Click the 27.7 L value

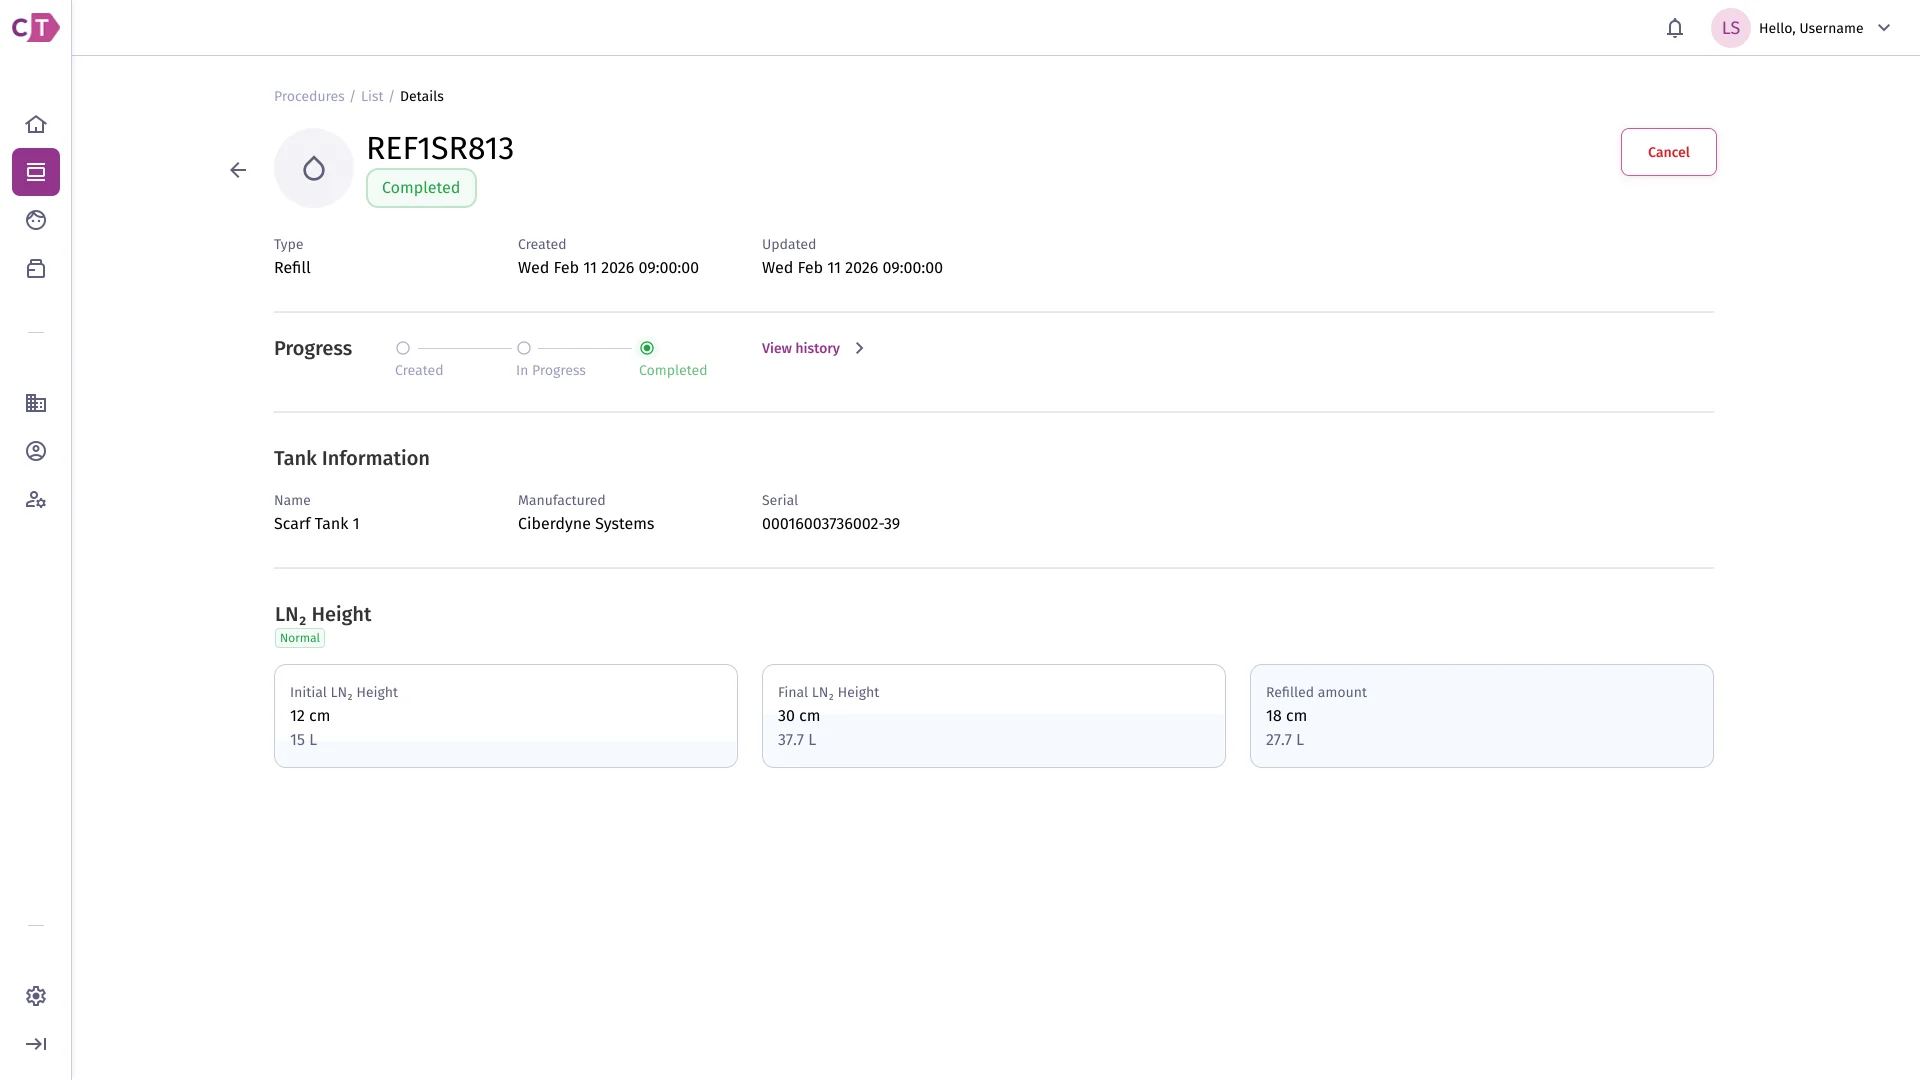(x=1285, y=740)
